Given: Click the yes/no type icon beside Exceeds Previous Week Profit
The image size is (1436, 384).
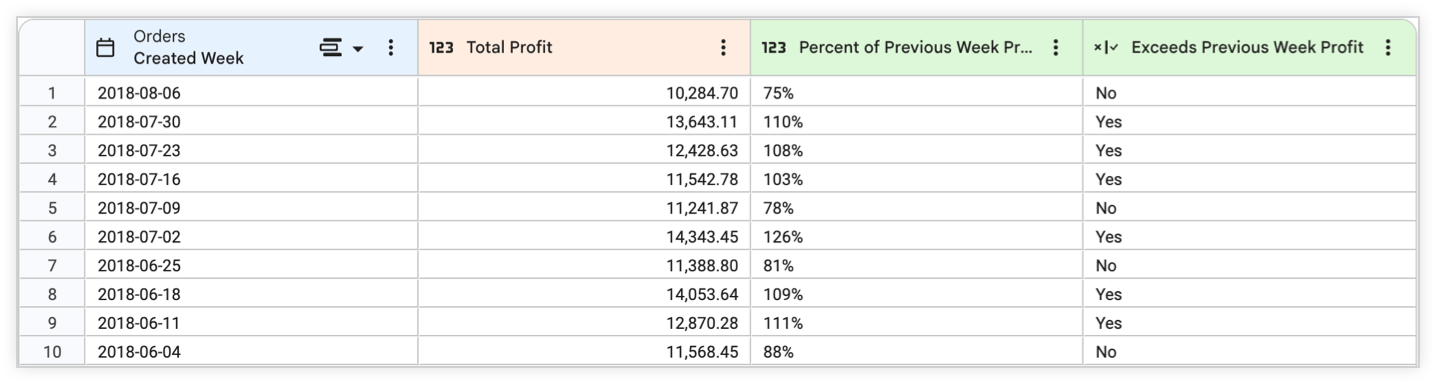Looking at the screenshot, I should point(1106,47).
